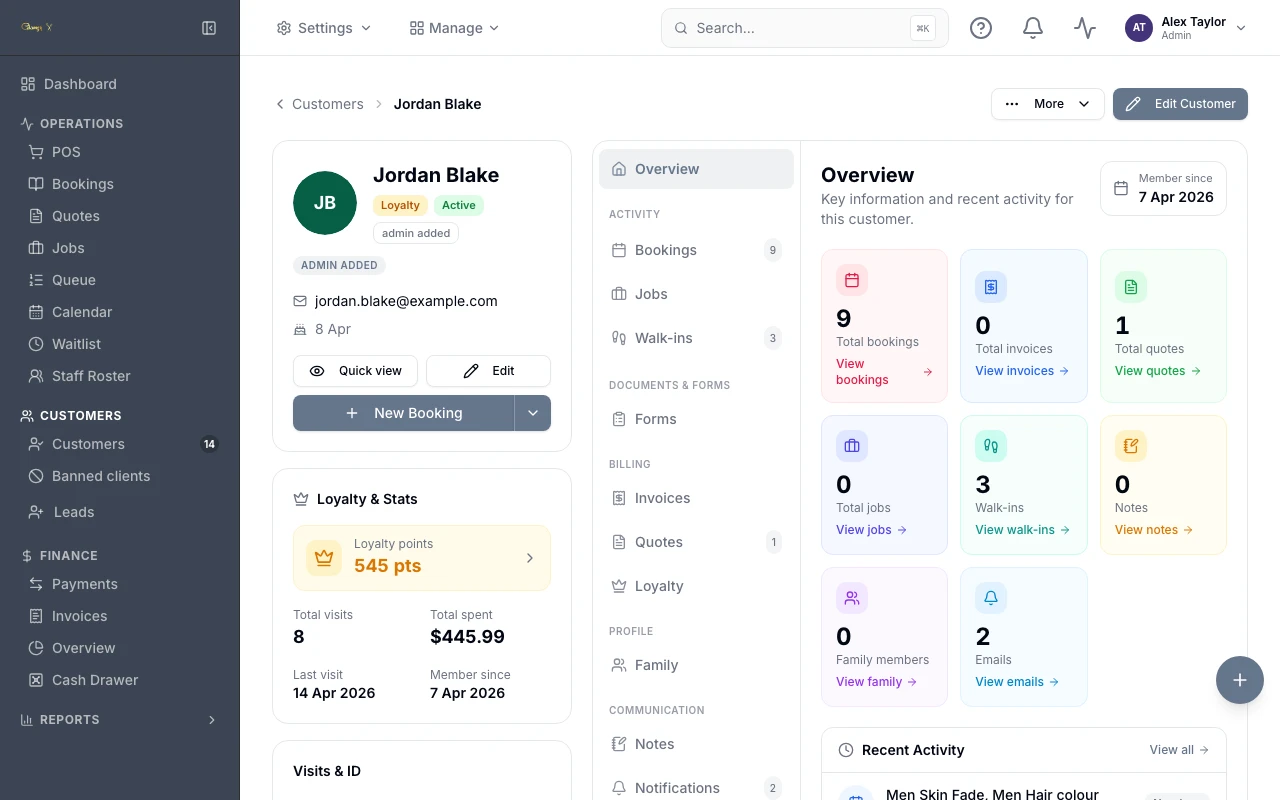Select the Walk-ins tab in customer menu

pyautogui.click(x=696, y=338)
